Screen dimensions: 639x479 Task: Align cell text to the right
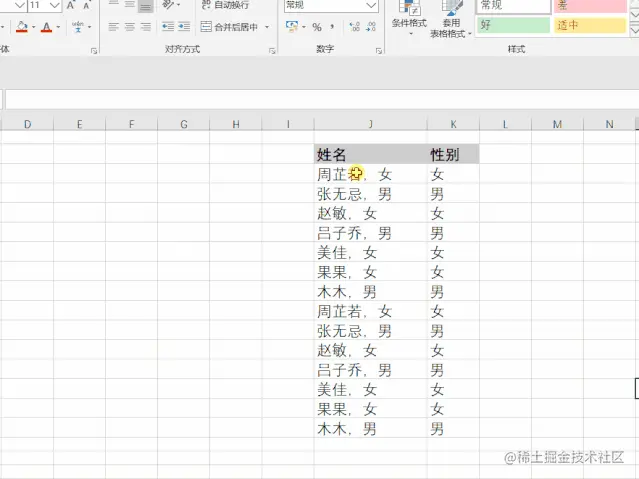click(x=145, y=27)
